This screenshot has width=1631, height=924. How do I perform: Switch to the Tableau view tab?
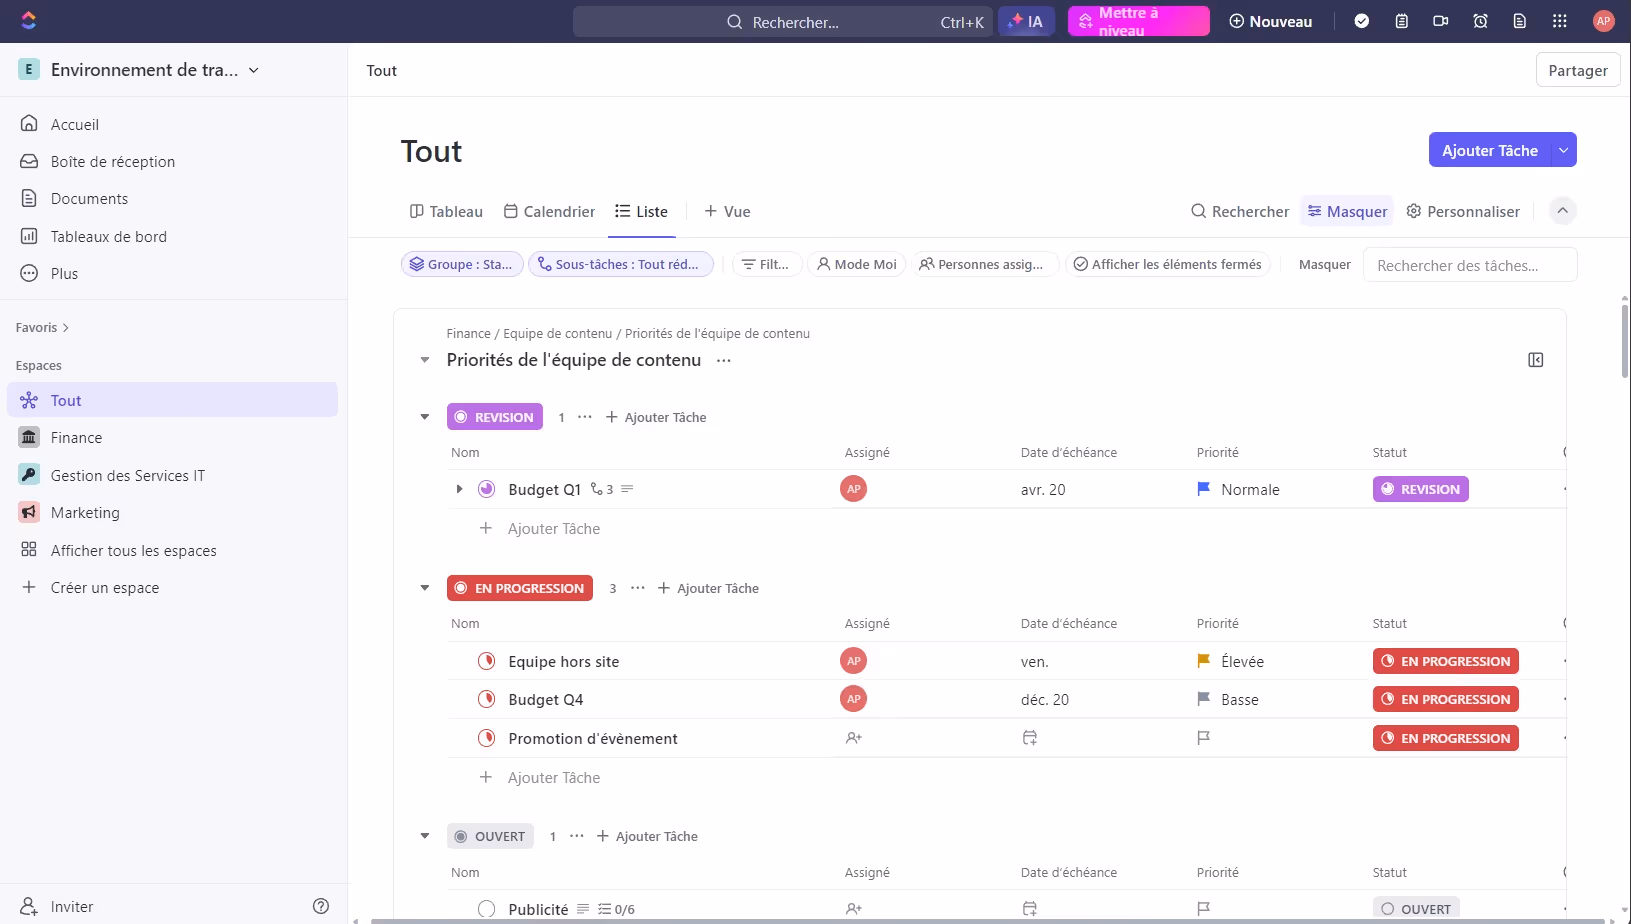tap(446, 211)
